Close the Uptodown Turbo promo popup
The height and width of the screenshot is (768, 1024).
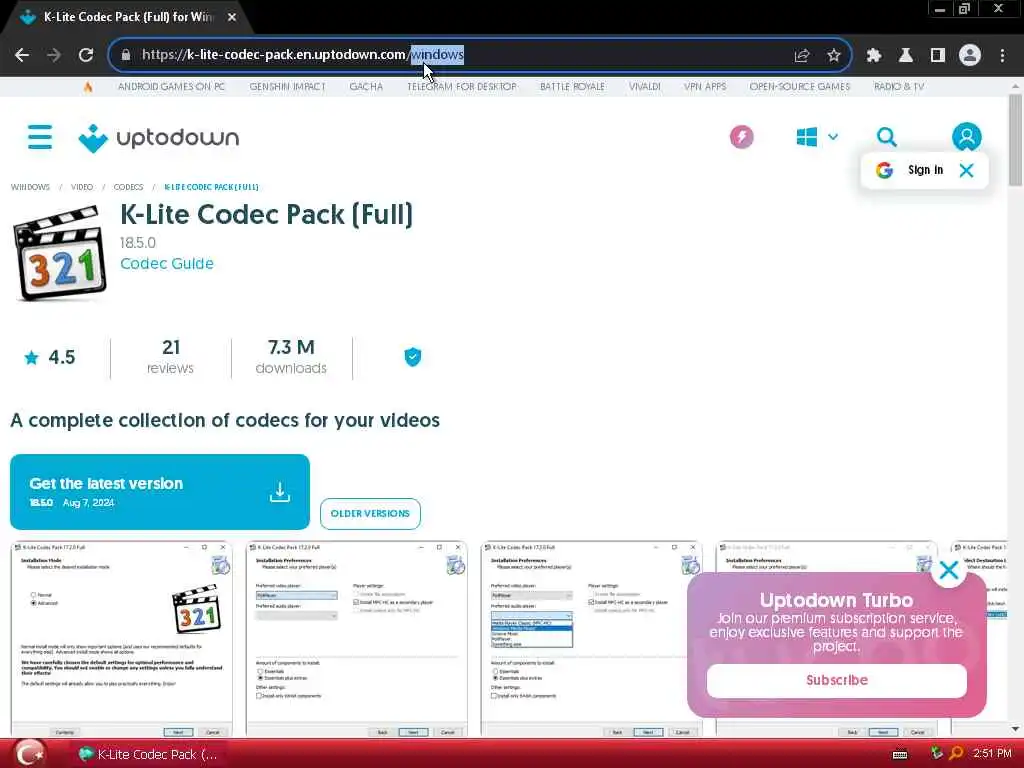(x=948, y=570)
